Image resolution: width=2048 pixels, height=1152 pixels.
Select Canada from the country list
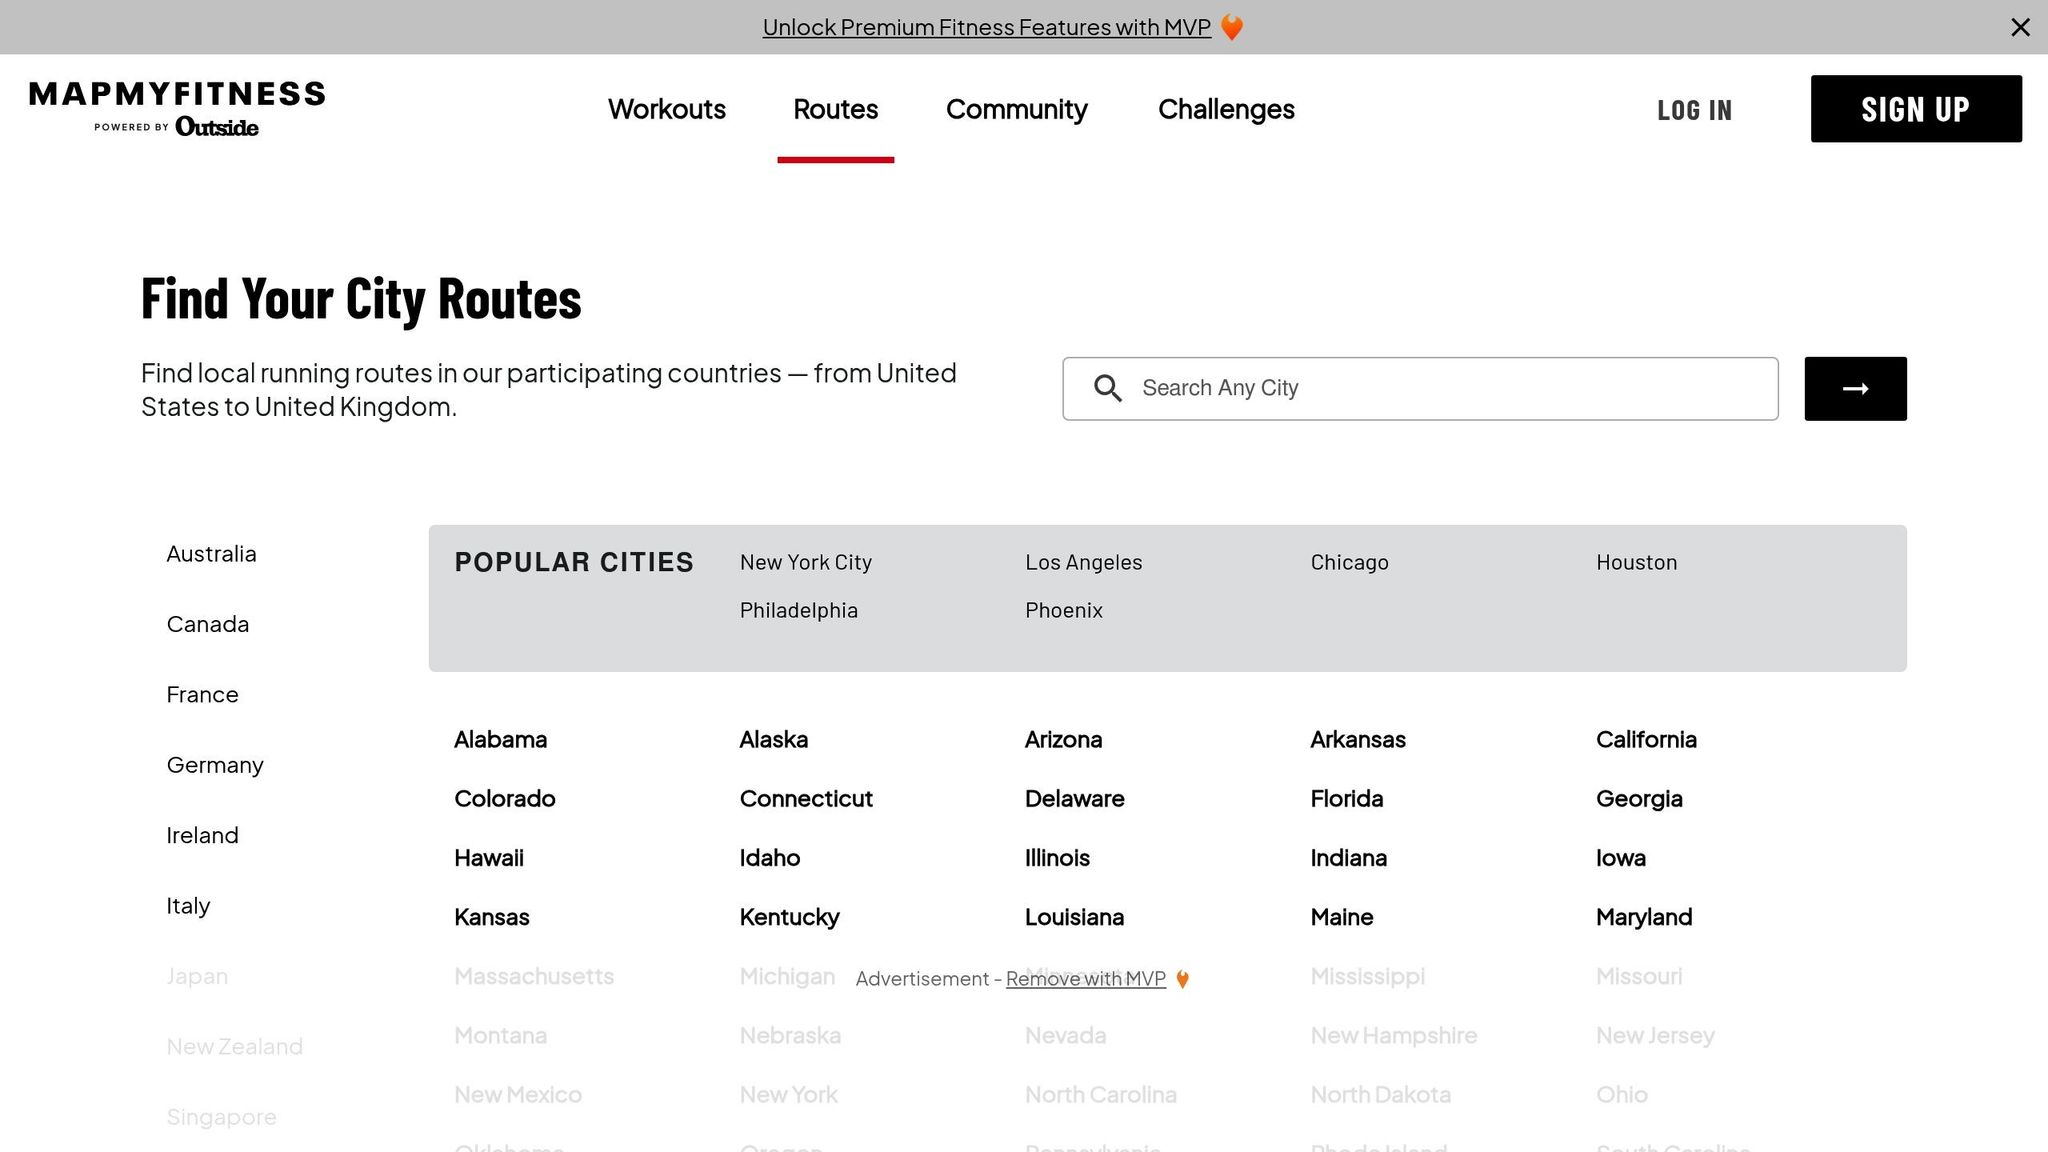(x=207, y=624)
